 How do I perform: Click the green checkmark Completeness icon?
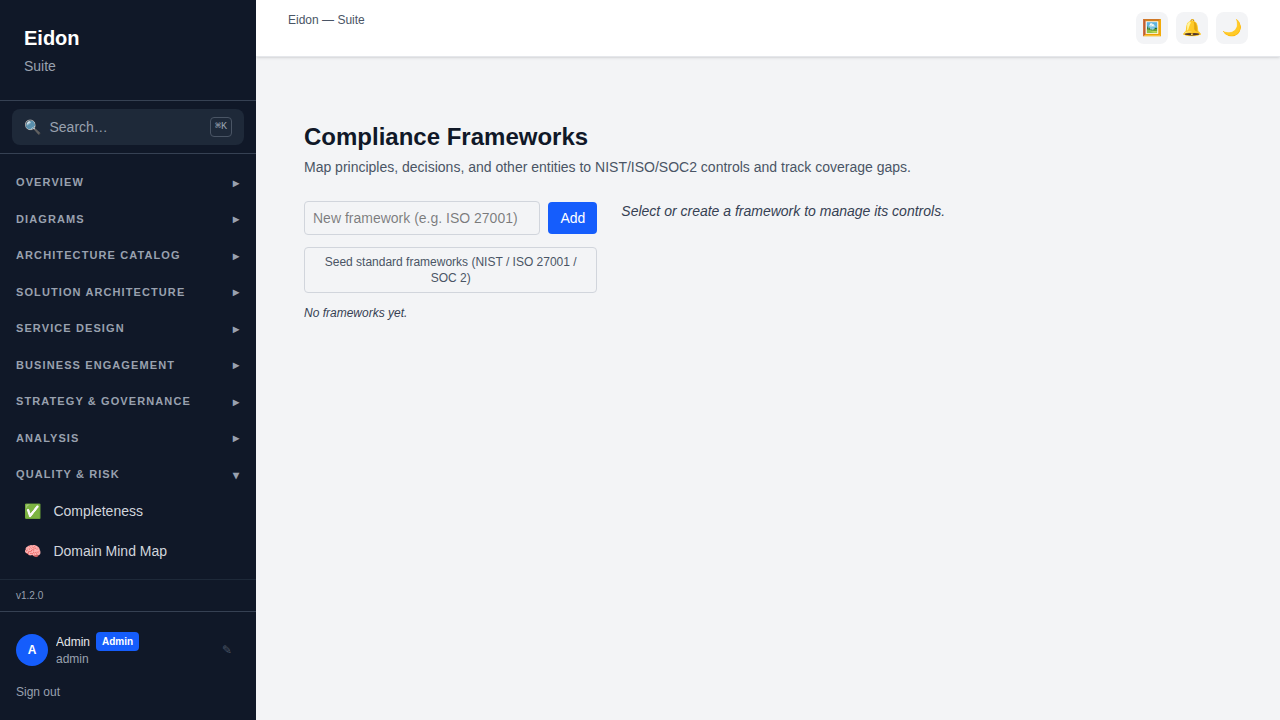(x=32, y=511)
